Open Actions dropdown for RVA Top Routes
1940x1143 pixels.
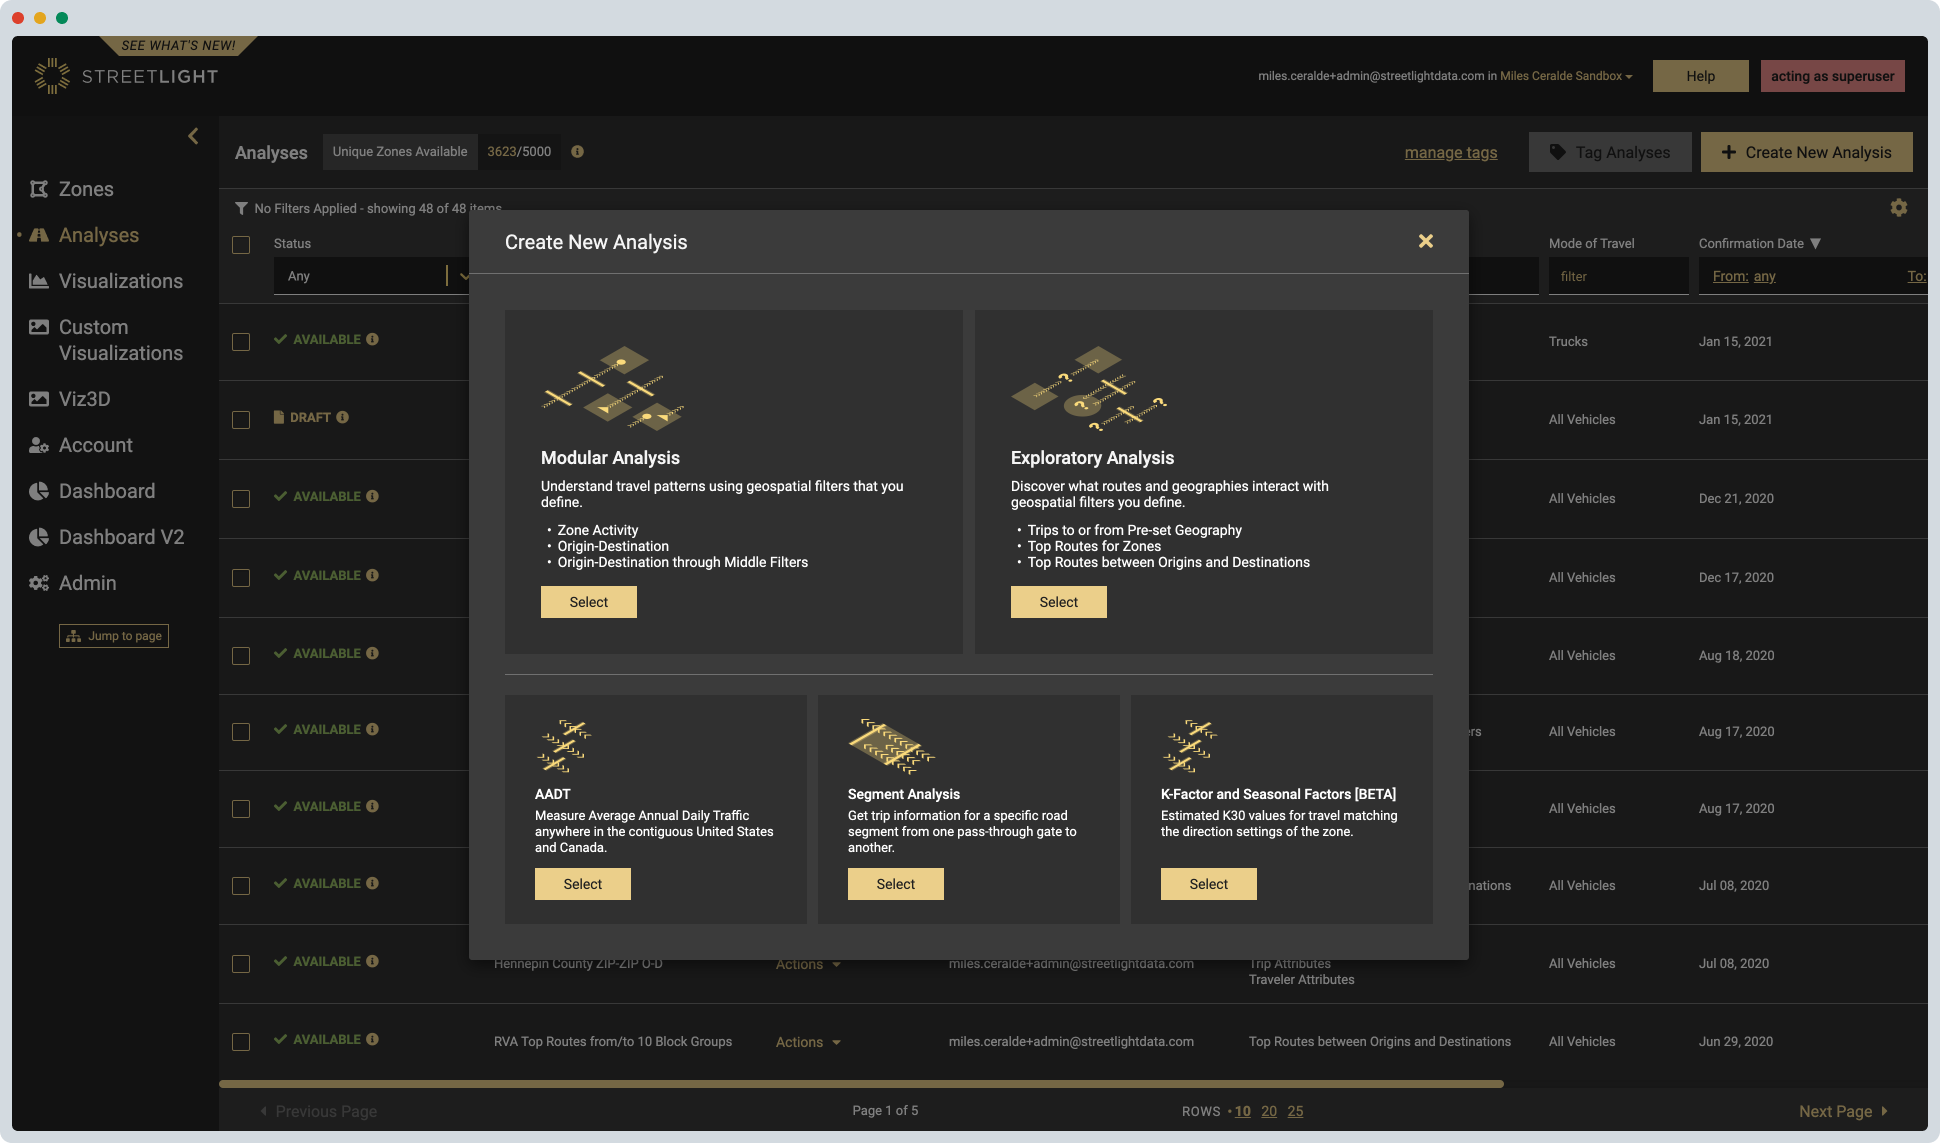tap(808, 1042)
